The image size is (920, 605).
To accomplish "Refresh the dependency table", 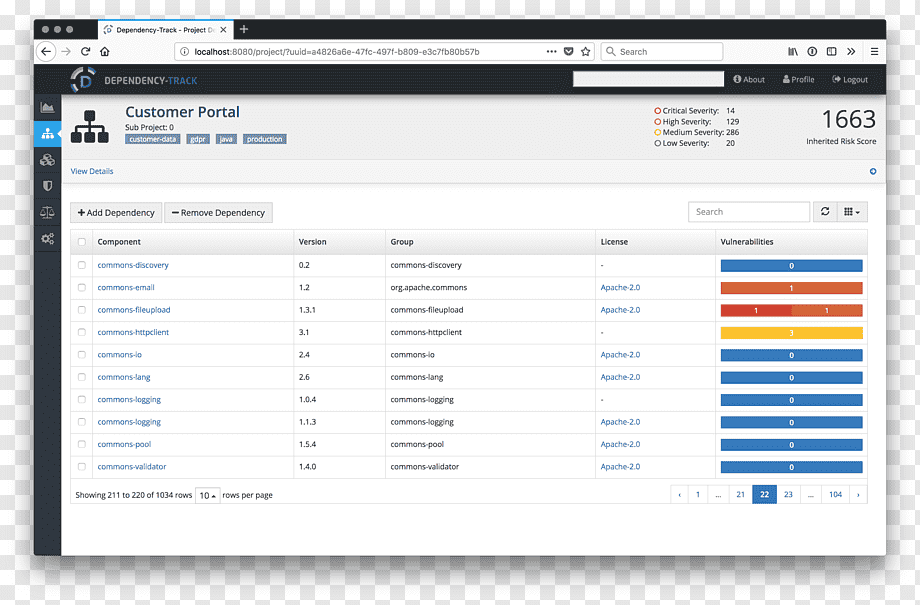I will tap(825, 212).
